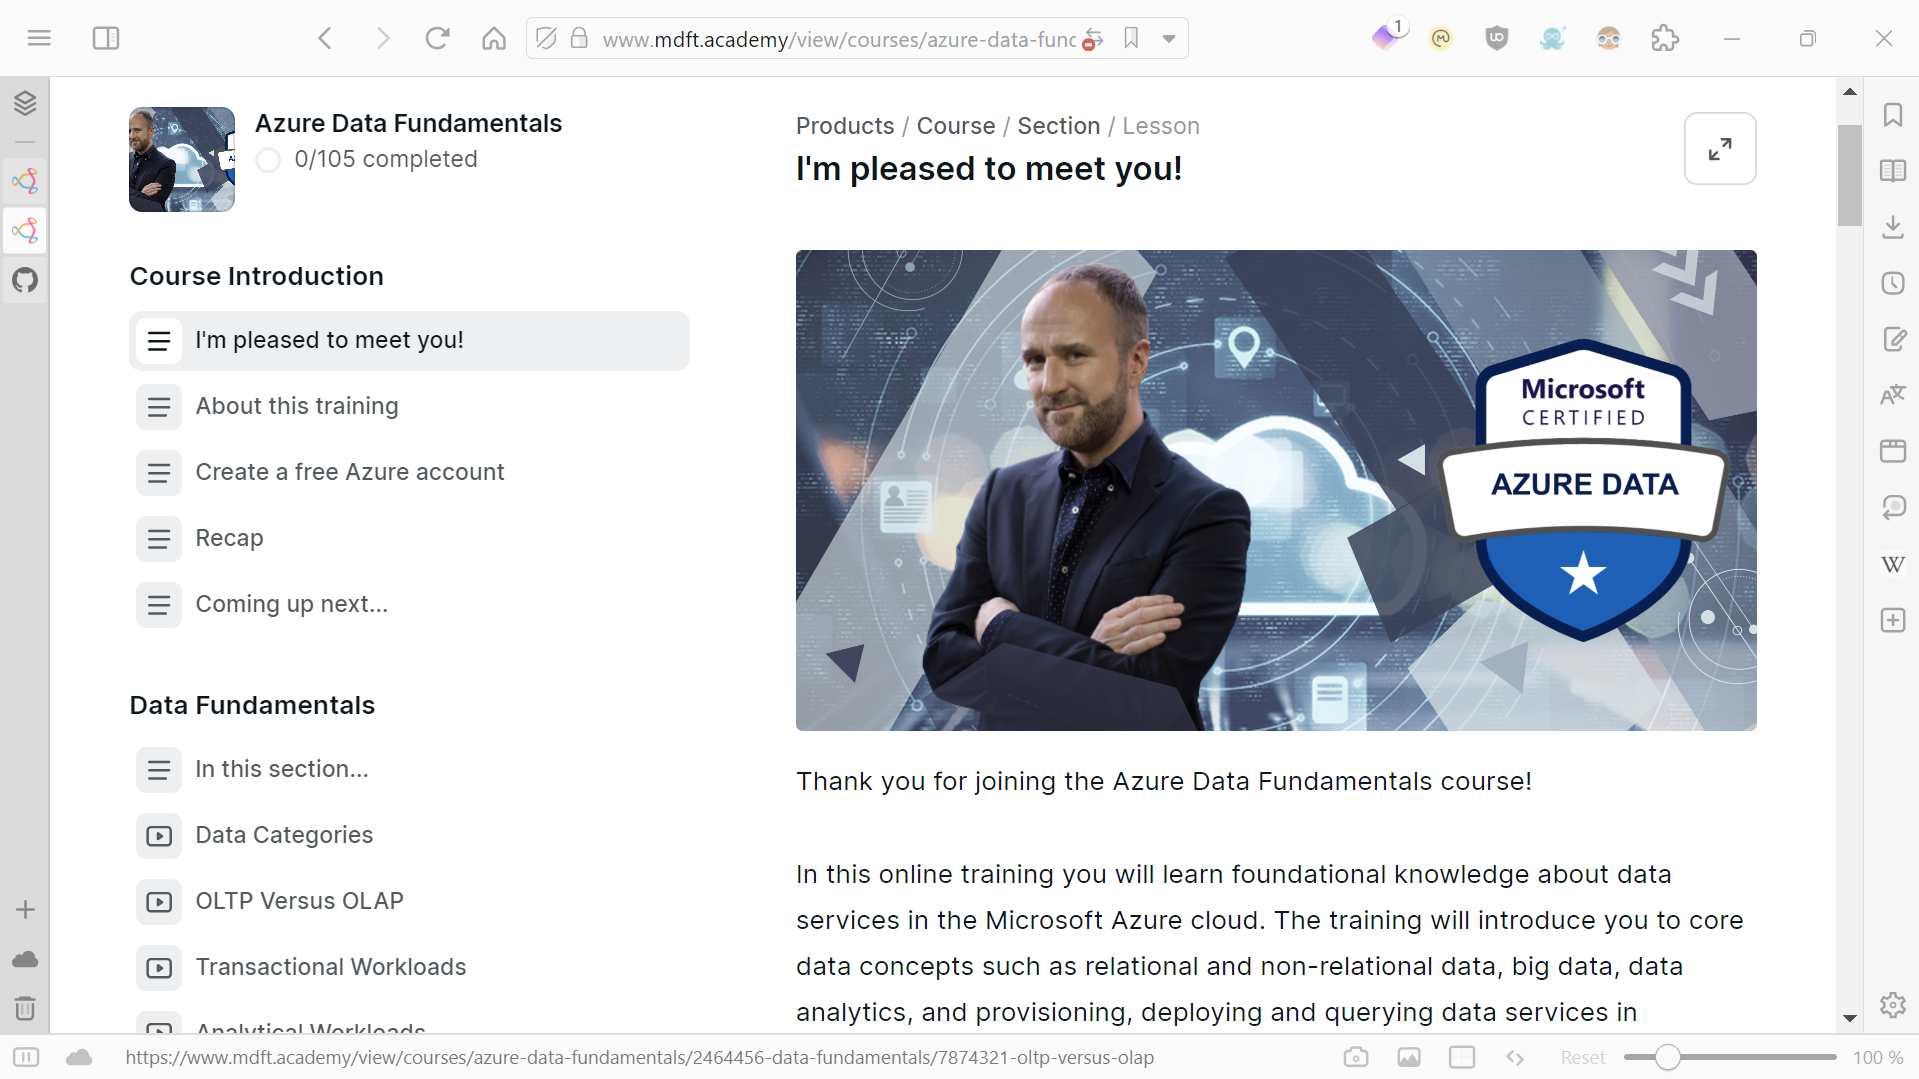This screenshot has width=1919, height=1079.
Task: Take a screenshot with the camera icon
Action: pos(1356,1057)
